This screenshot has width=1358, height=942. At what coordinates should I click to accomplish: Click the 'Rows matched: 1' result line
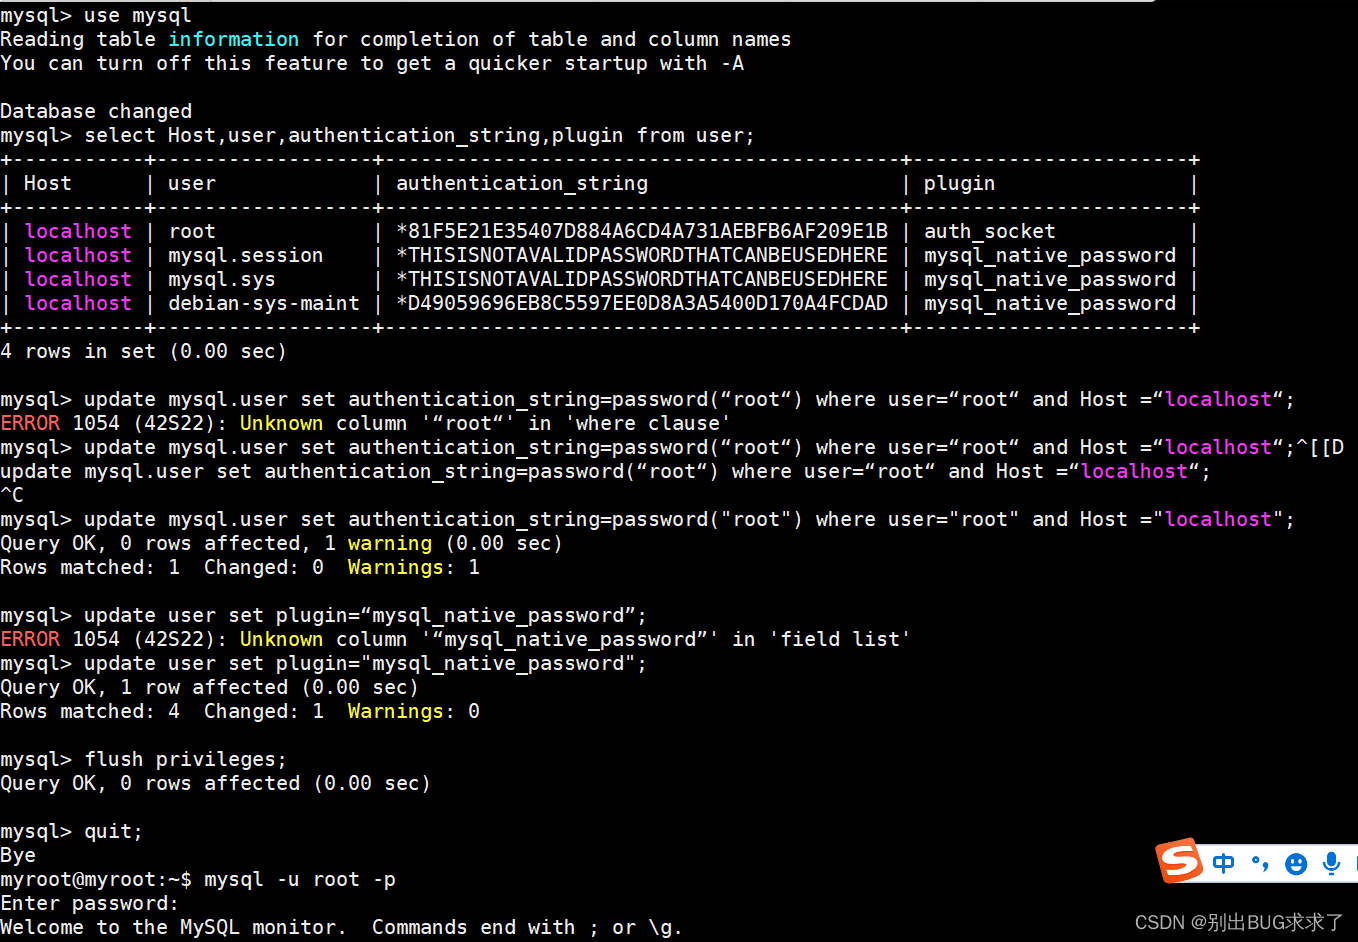pos(240,567)
